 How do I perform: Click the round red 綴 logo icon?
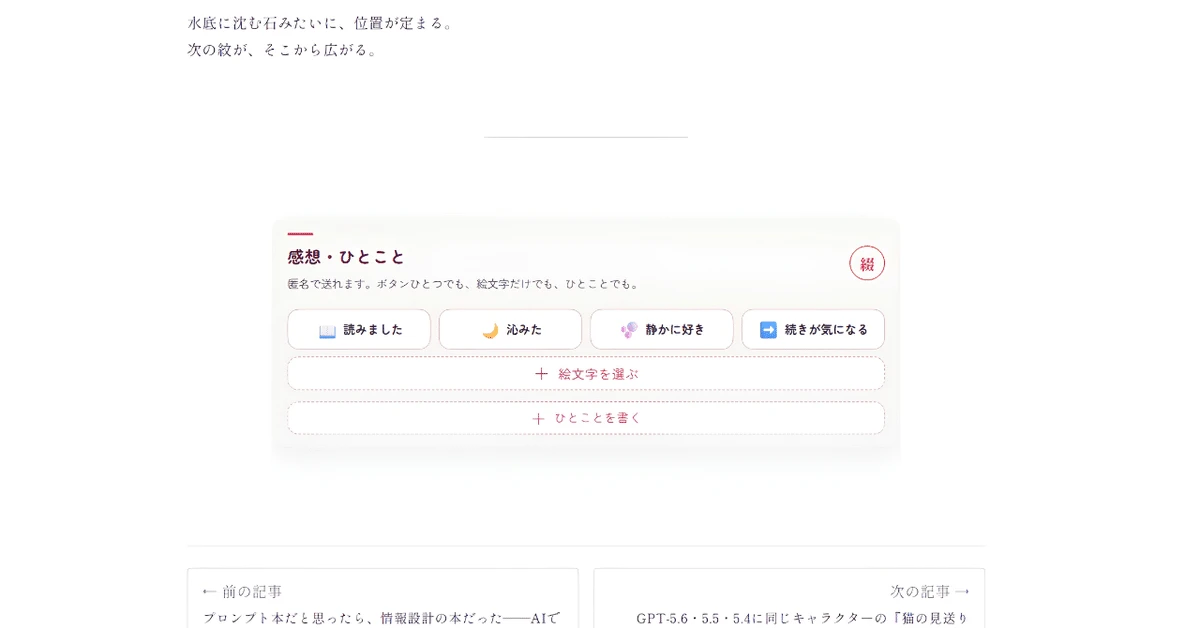pos(867,263)
